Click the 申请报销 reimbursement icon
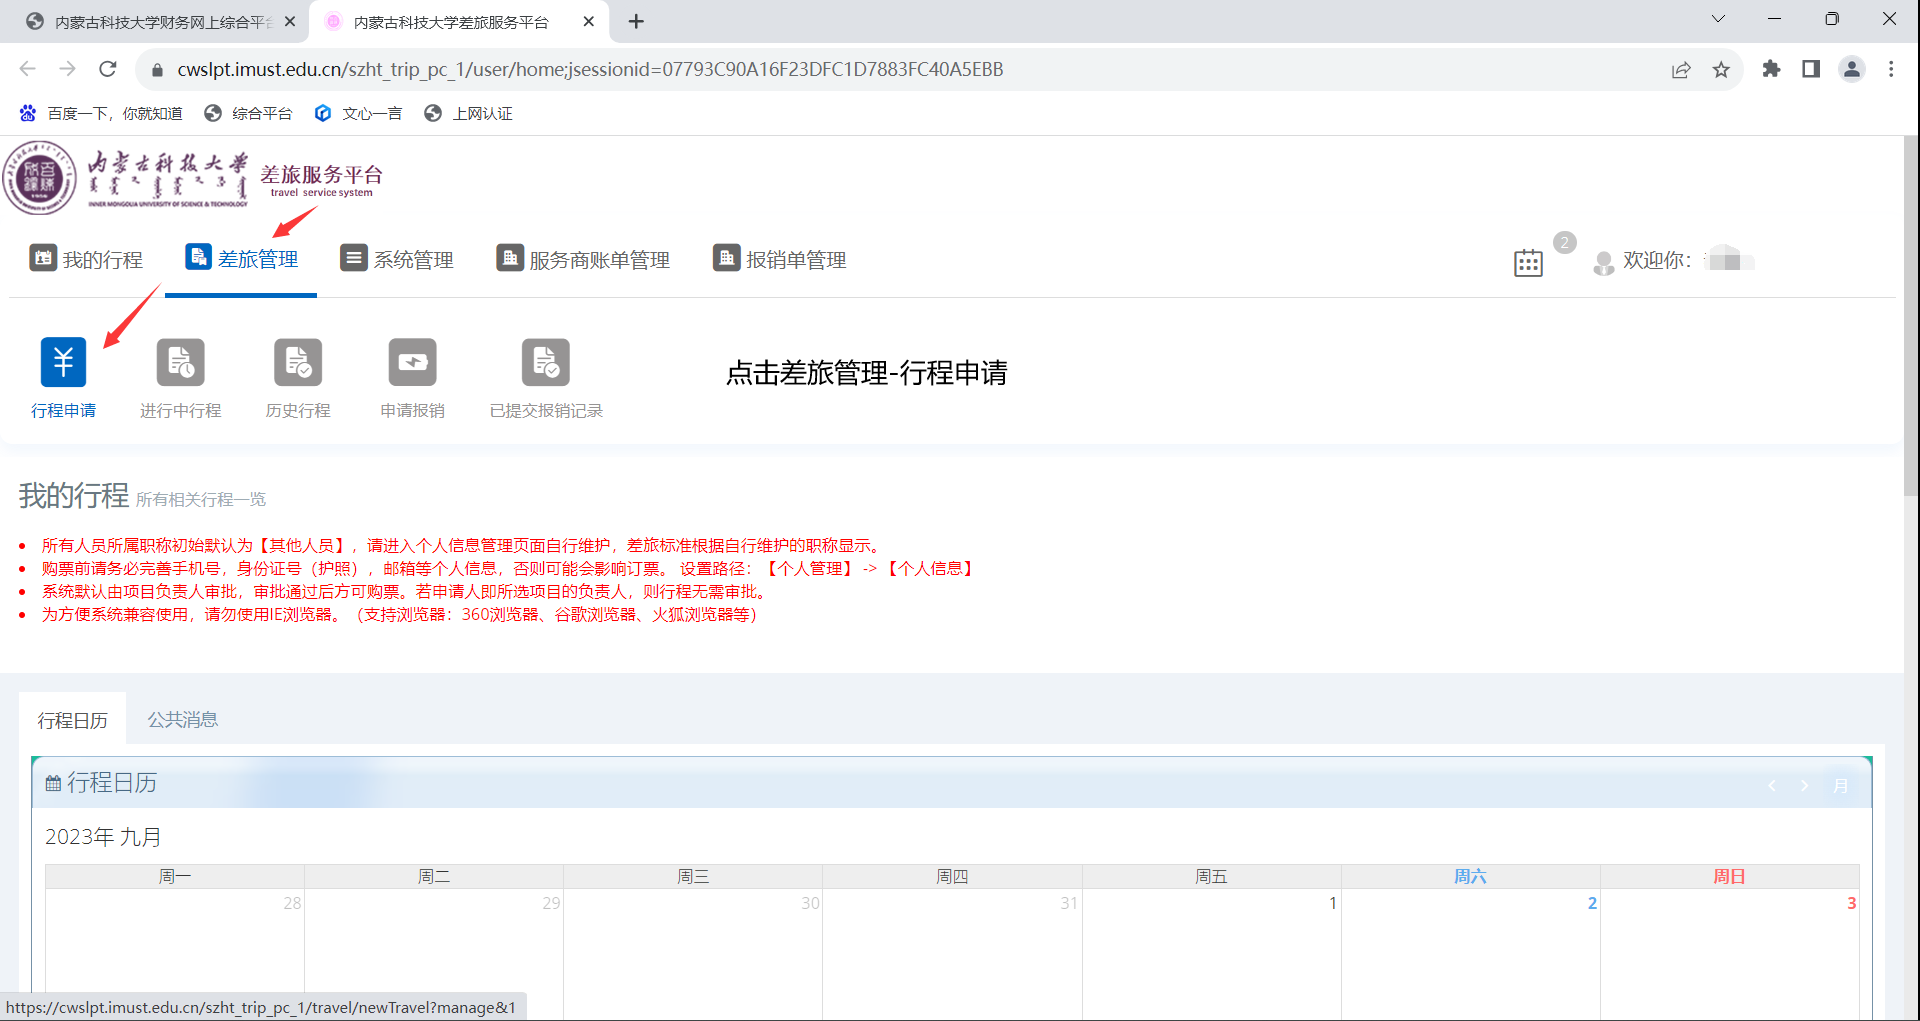The image size is (1920, 1021). click(x=412, y=362)
